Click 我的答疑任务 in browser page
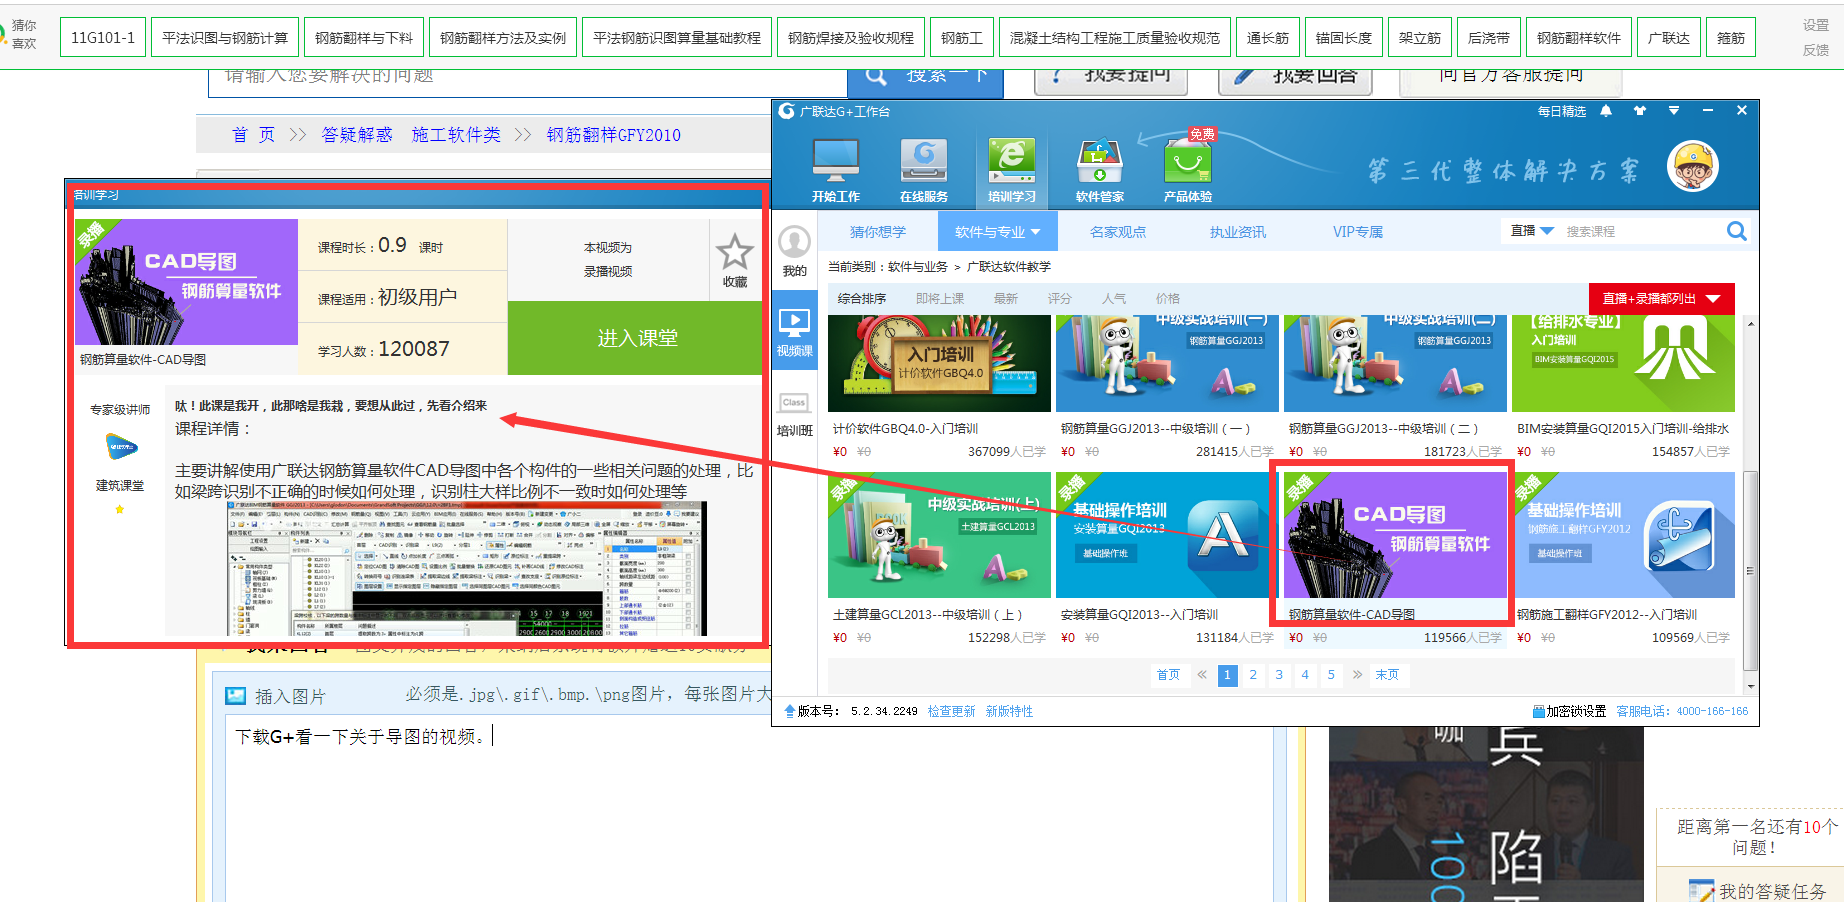The width and height of the screenshot is (1844, 902). pos(1771,891)
